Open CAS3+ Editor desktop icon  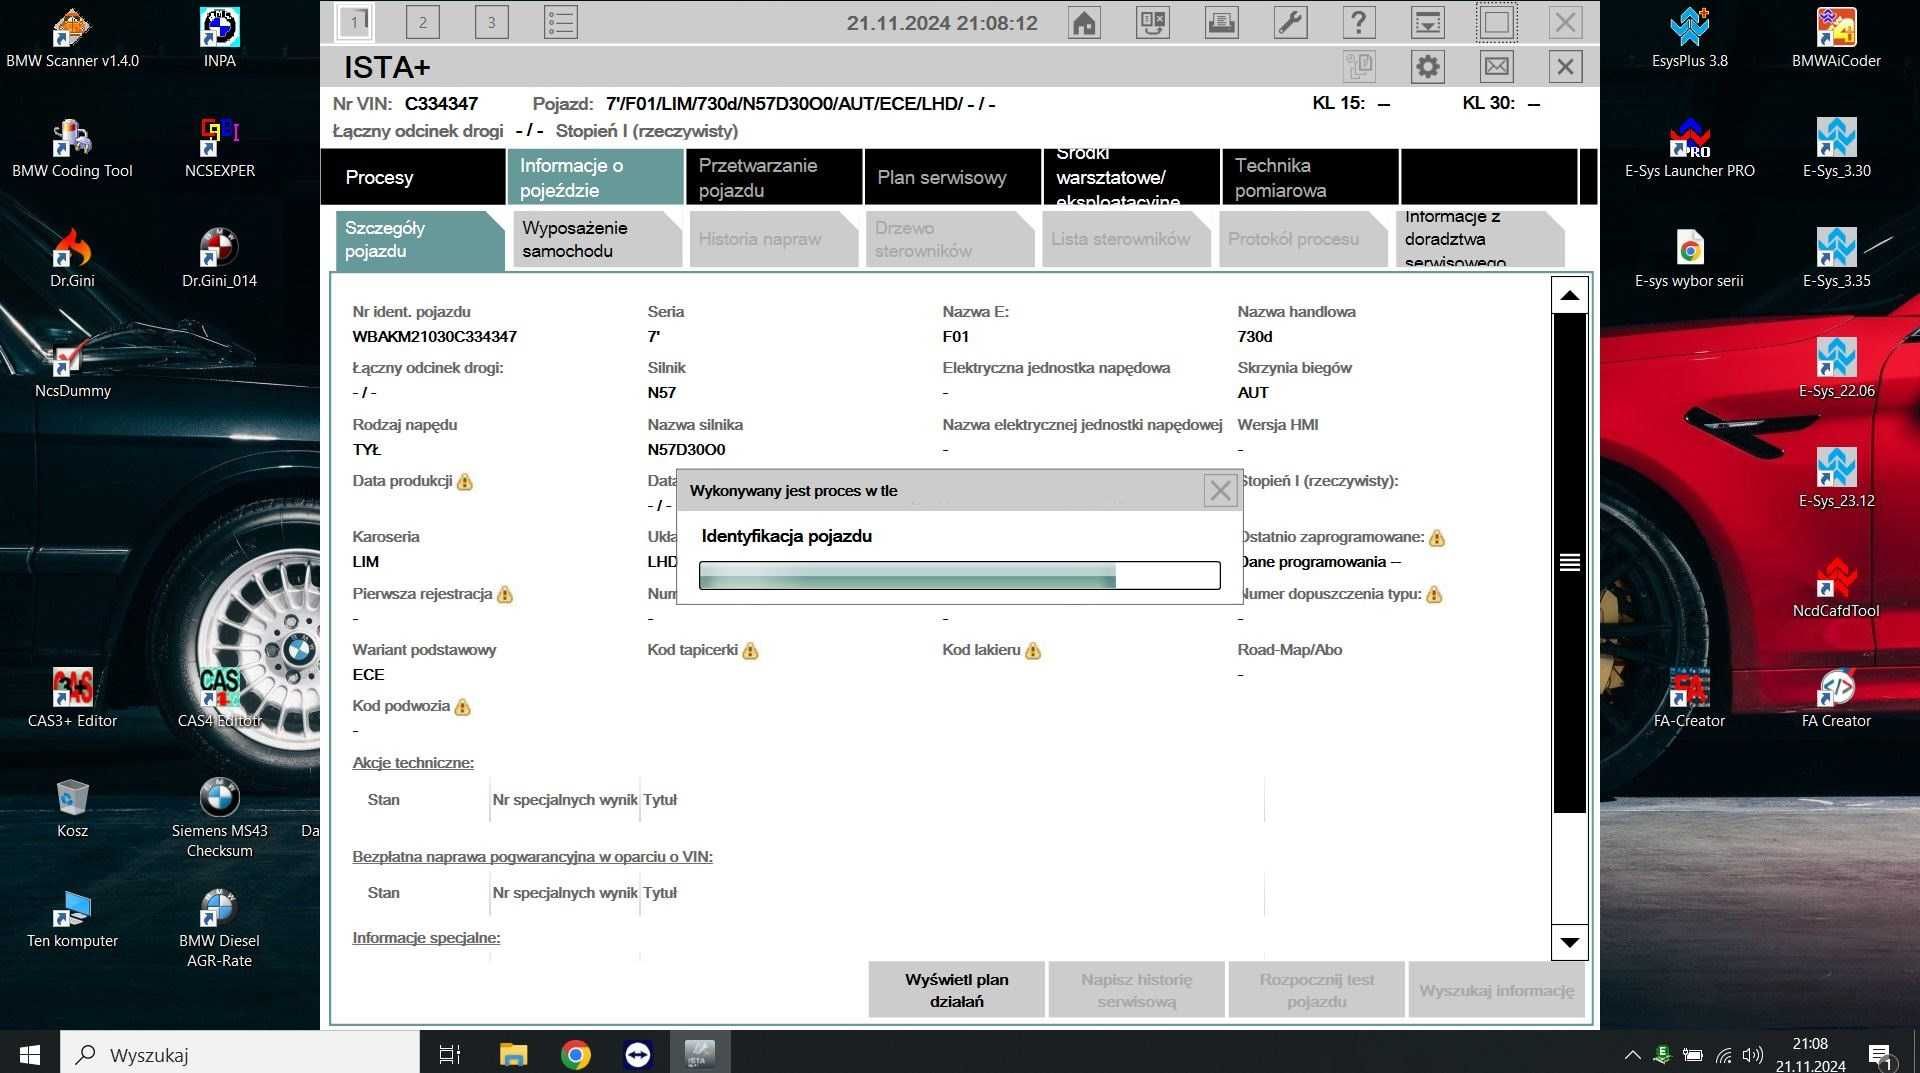coord(72,698)
